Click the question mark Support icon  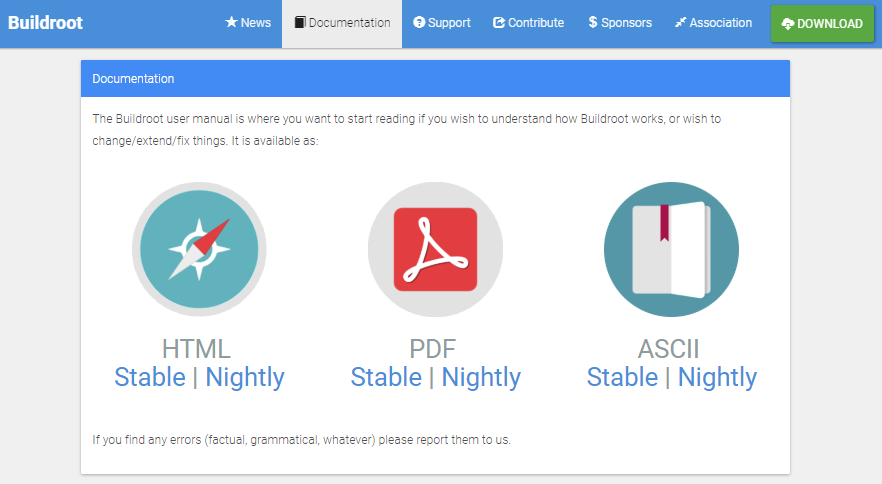pos(419,23)
